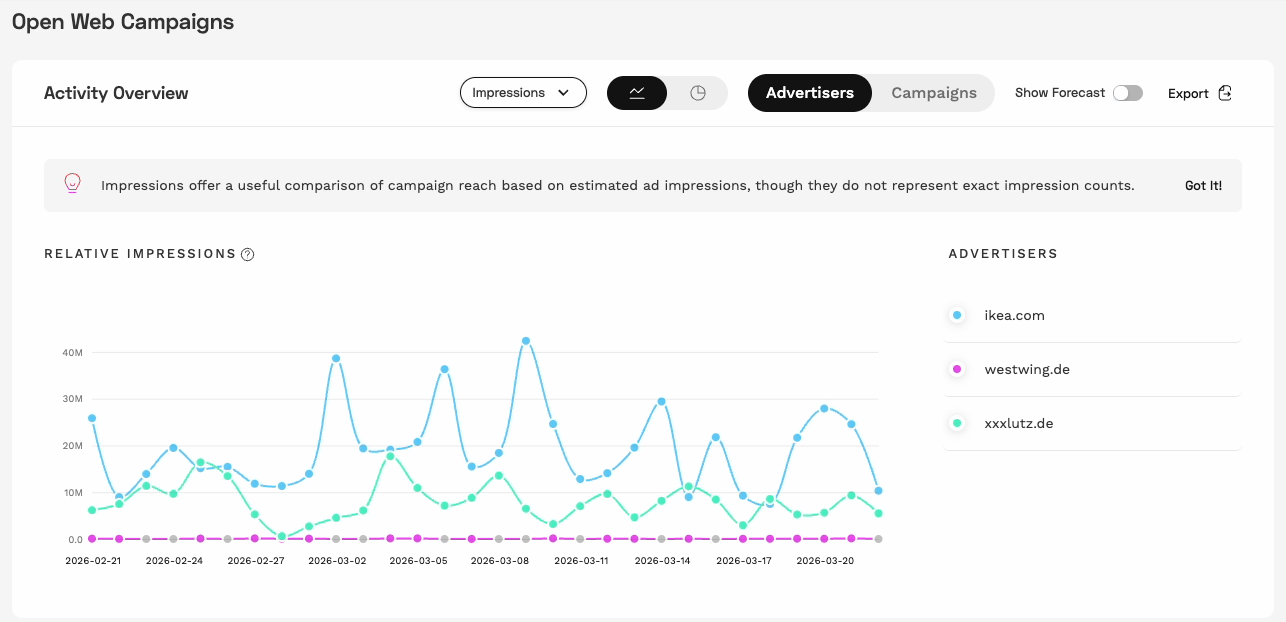Viewport: 1286px width, 622px height.
Task: Enable the Show Forecast switch
Action: point(1127,93)
